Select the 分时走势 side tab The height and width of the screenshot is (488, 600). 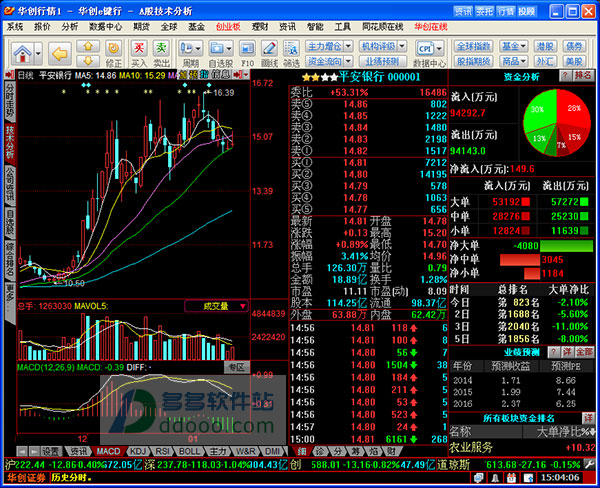(10, 100)
